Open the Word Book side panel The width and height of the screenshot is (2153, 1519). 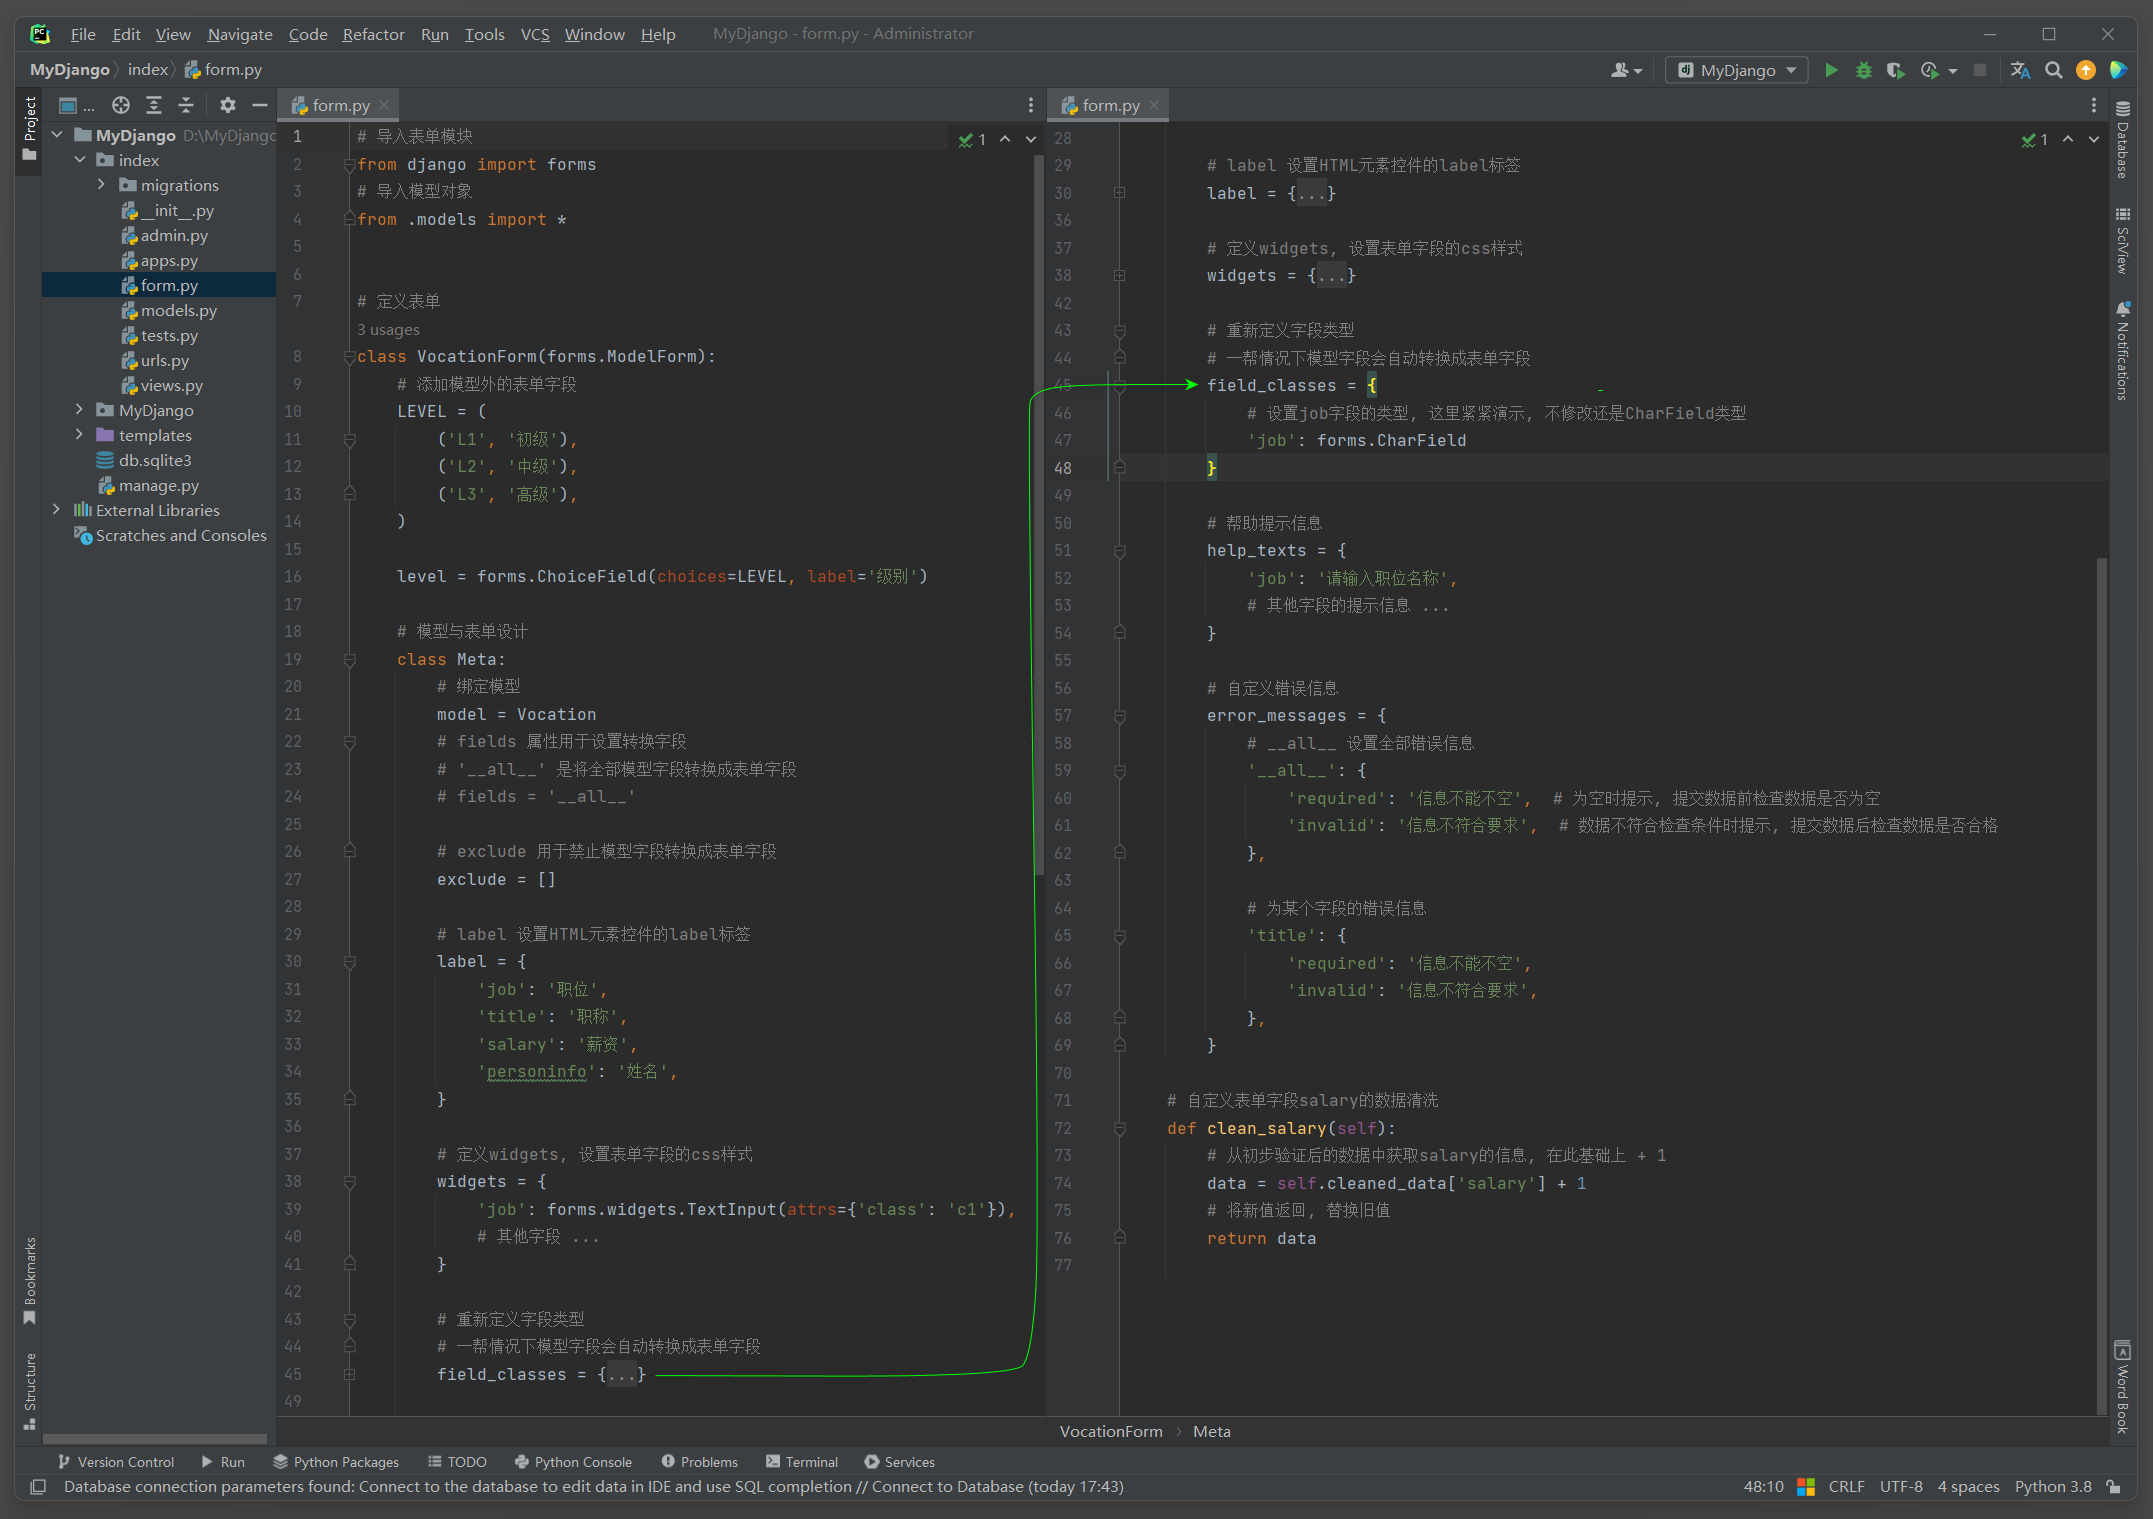coord(2123,1388)
